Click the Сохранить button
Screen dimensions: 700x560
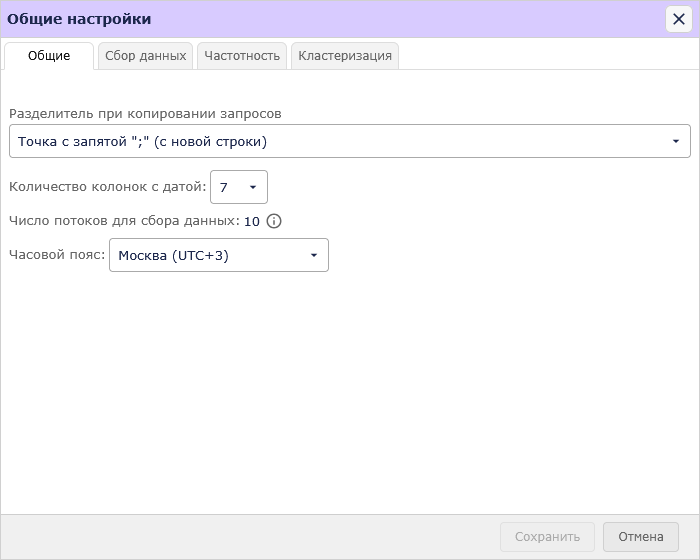(x=547, y=537)
